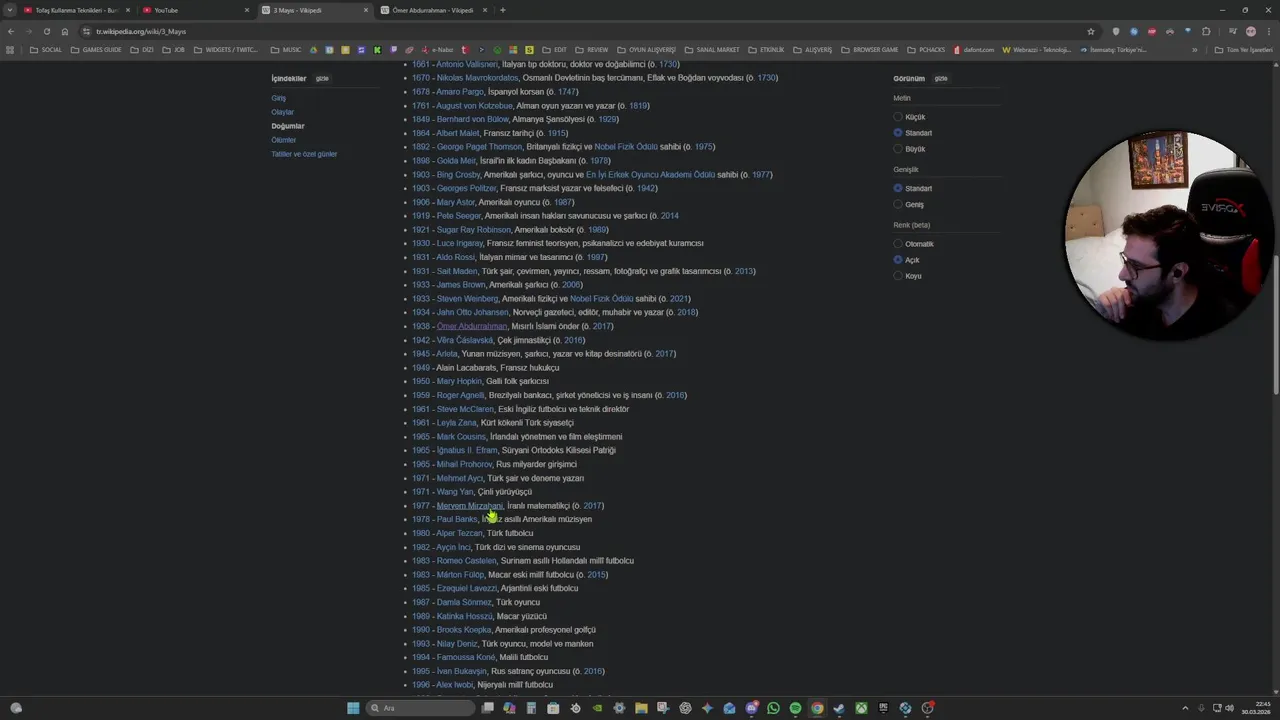The width and height of the screenshot is (1280, 720).
Task: Open the GAMES GUIDE bookmarks folder
Action: (x=96, y=50)
